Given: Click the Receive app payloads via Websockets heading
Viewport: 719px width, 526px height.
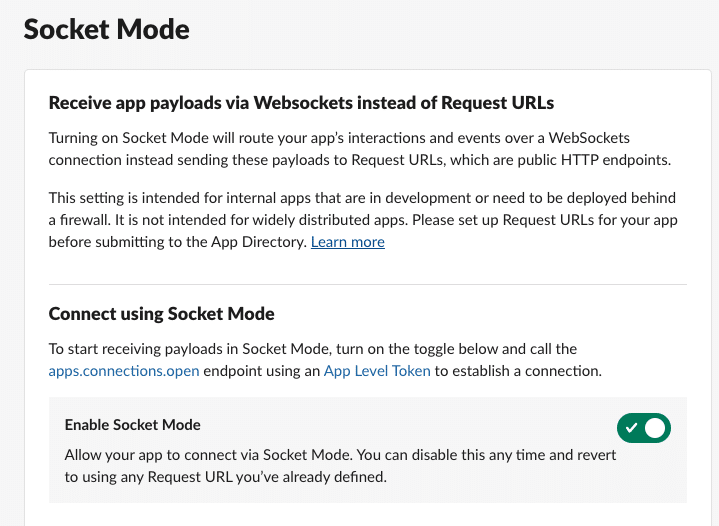Looking at the screenshot, I should 301,103.
